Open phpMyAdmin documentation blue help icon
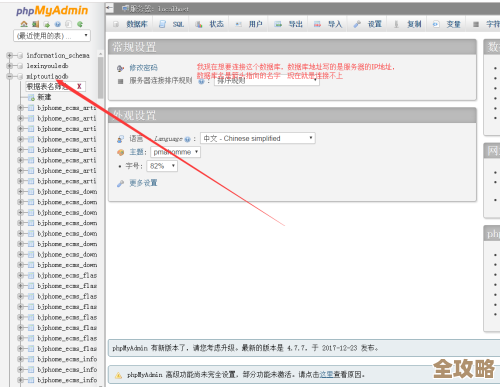500x387 pixels. coord(58,24)
